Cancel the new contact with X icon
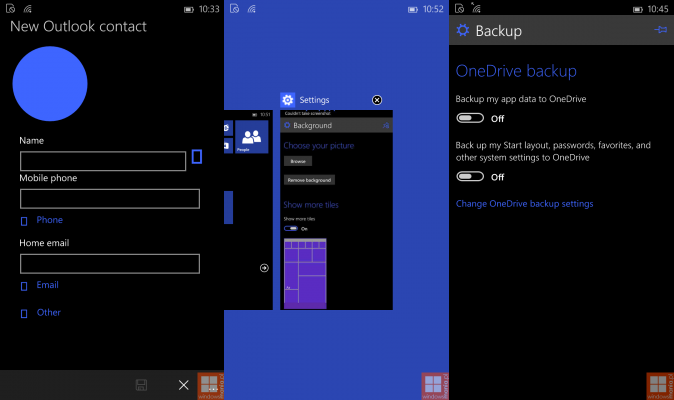The image size is (674, 400). pos(184,385)
